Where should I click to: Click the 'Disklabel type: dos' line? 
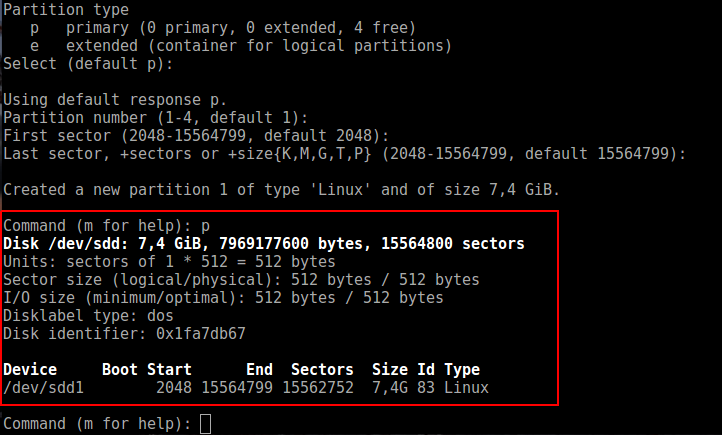tap(88, 315)
